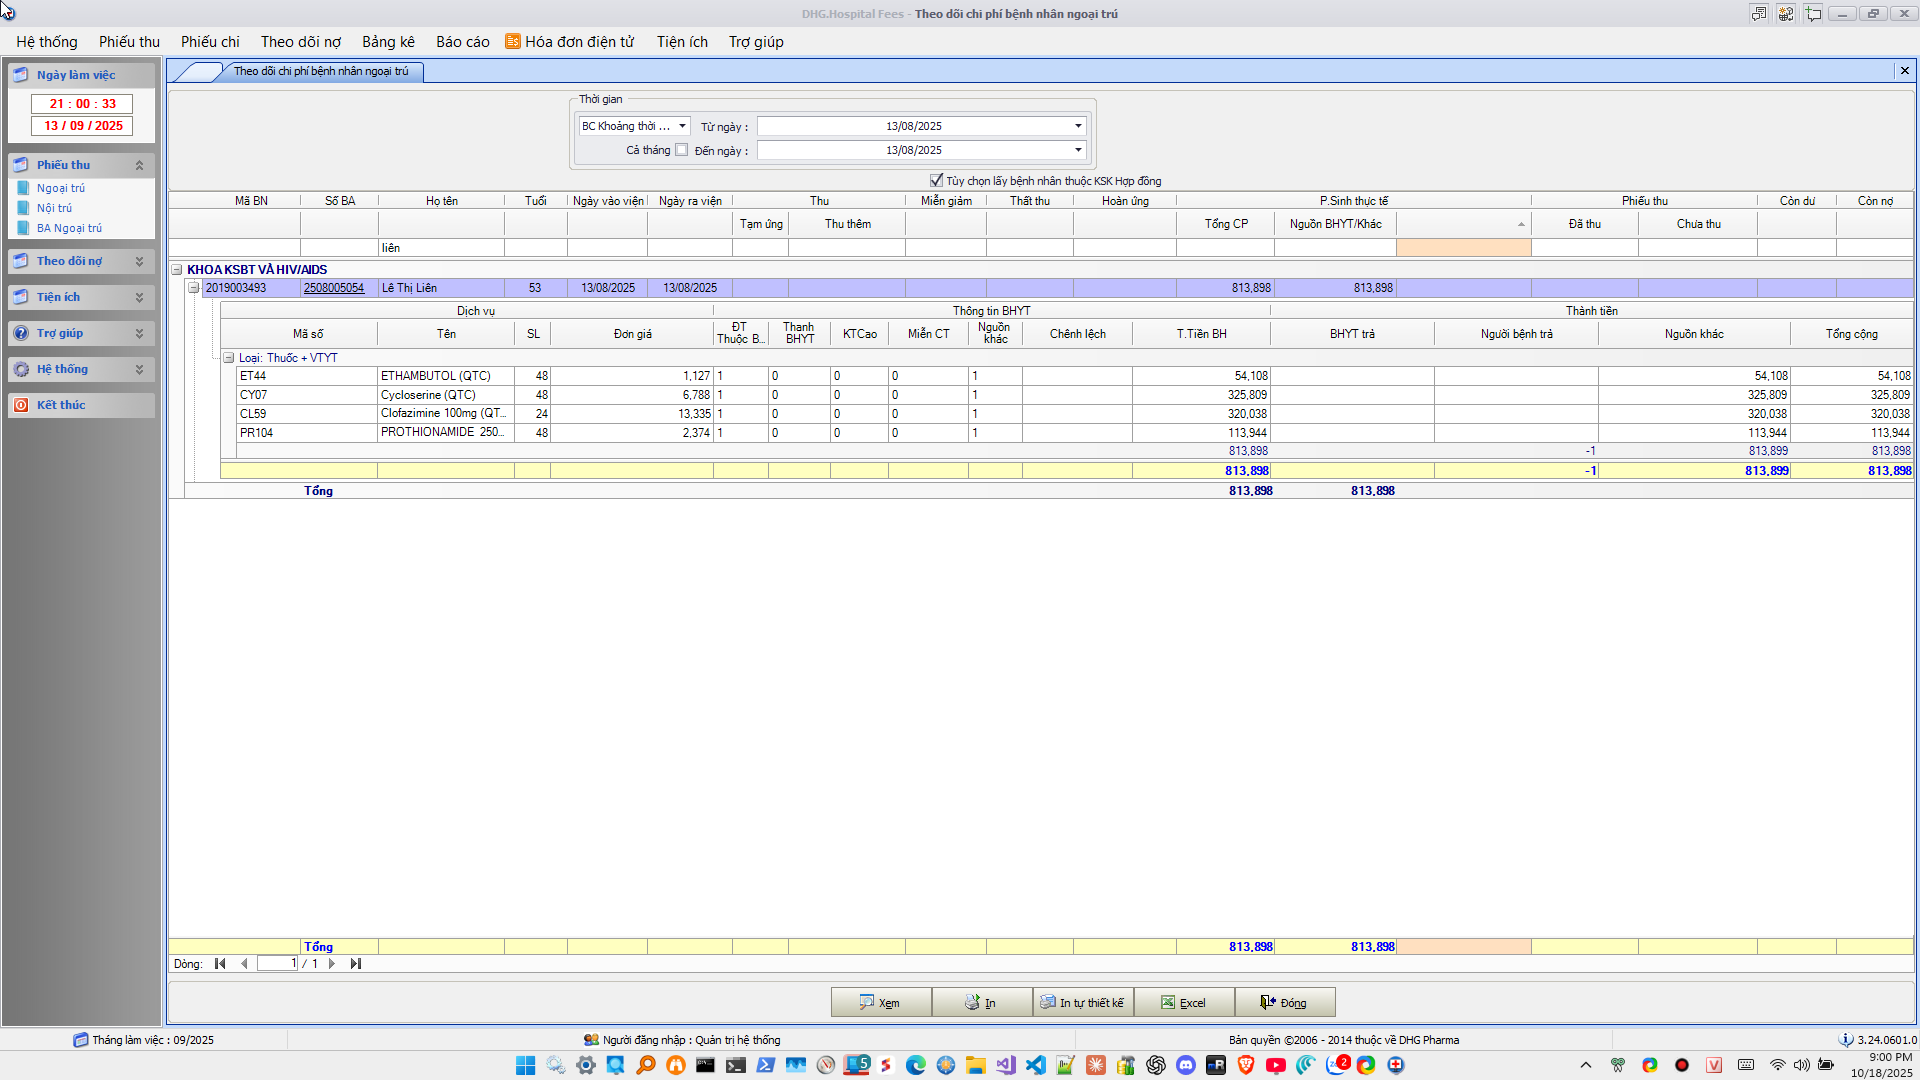This screenshot has width=1920, height=1080.
Task: Collapse the Loại: Thuốc + VTYT group
Action: [x=229, y=358]
